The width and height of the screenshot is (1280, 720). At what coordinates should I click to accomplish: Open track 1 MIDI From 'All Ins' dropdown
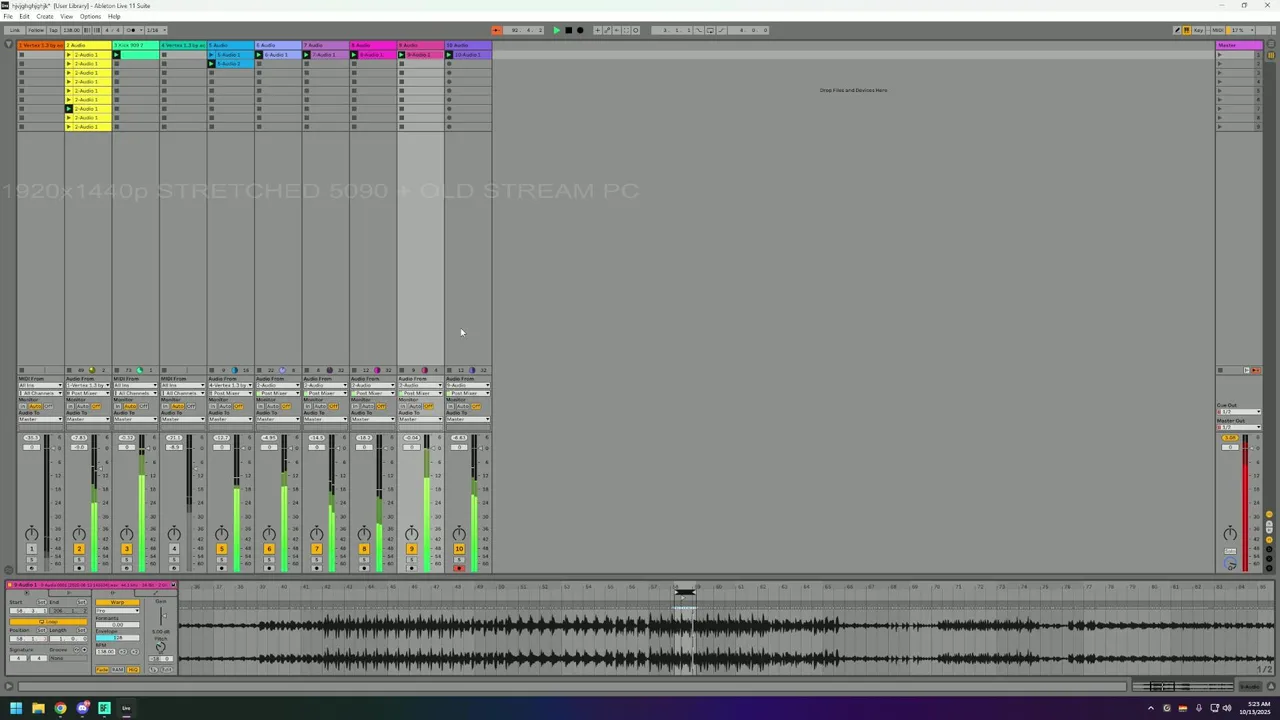click(x=40, y=385)
